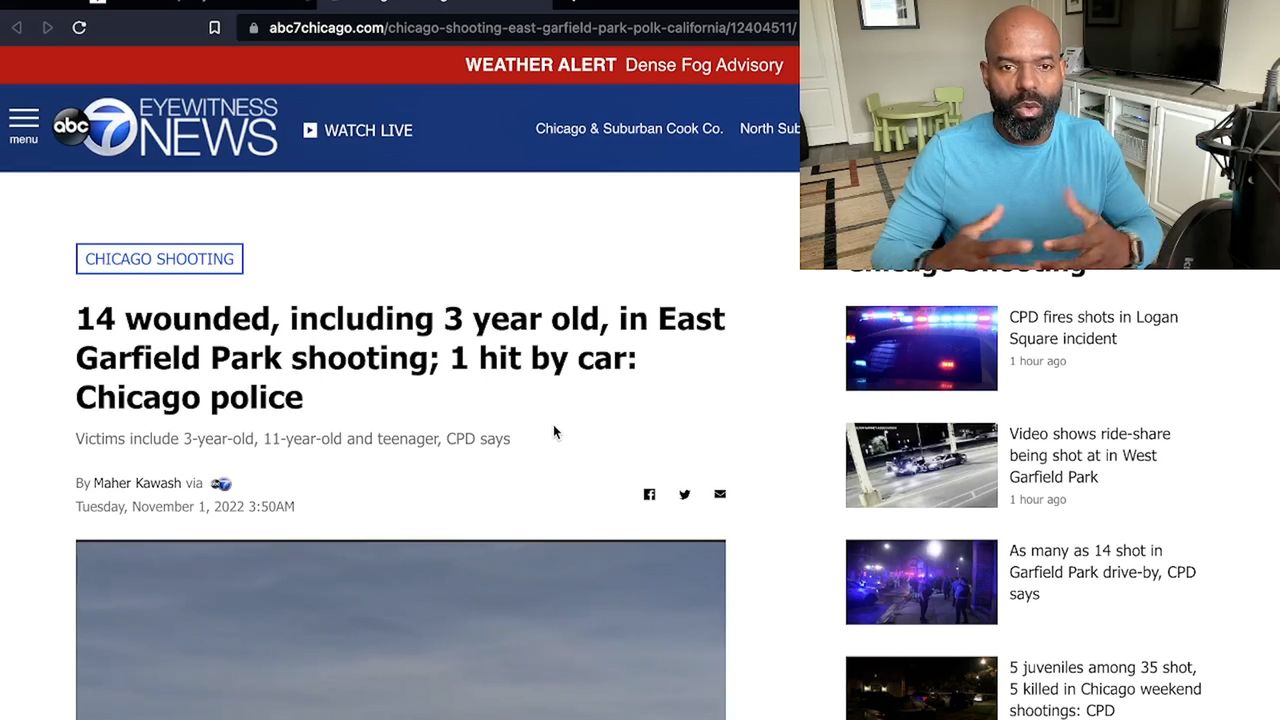The image size is (1280, 720).
Task: Open the ride-share shooting video thumbnail
Action: [x=921, y=465]
